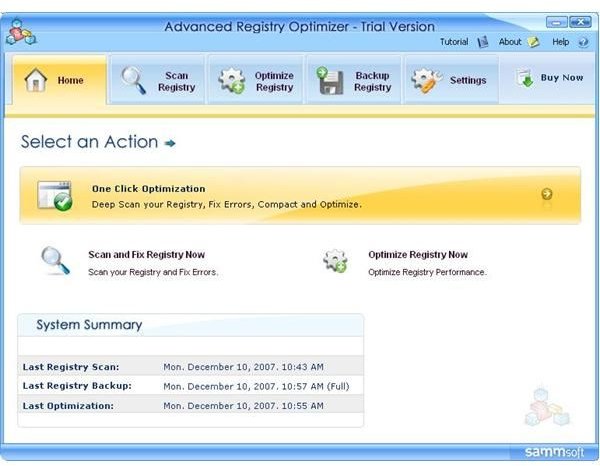This screenshot has width=600, height=466.
Task: Click the About notepad icon
Action: [x=533, y=42]
